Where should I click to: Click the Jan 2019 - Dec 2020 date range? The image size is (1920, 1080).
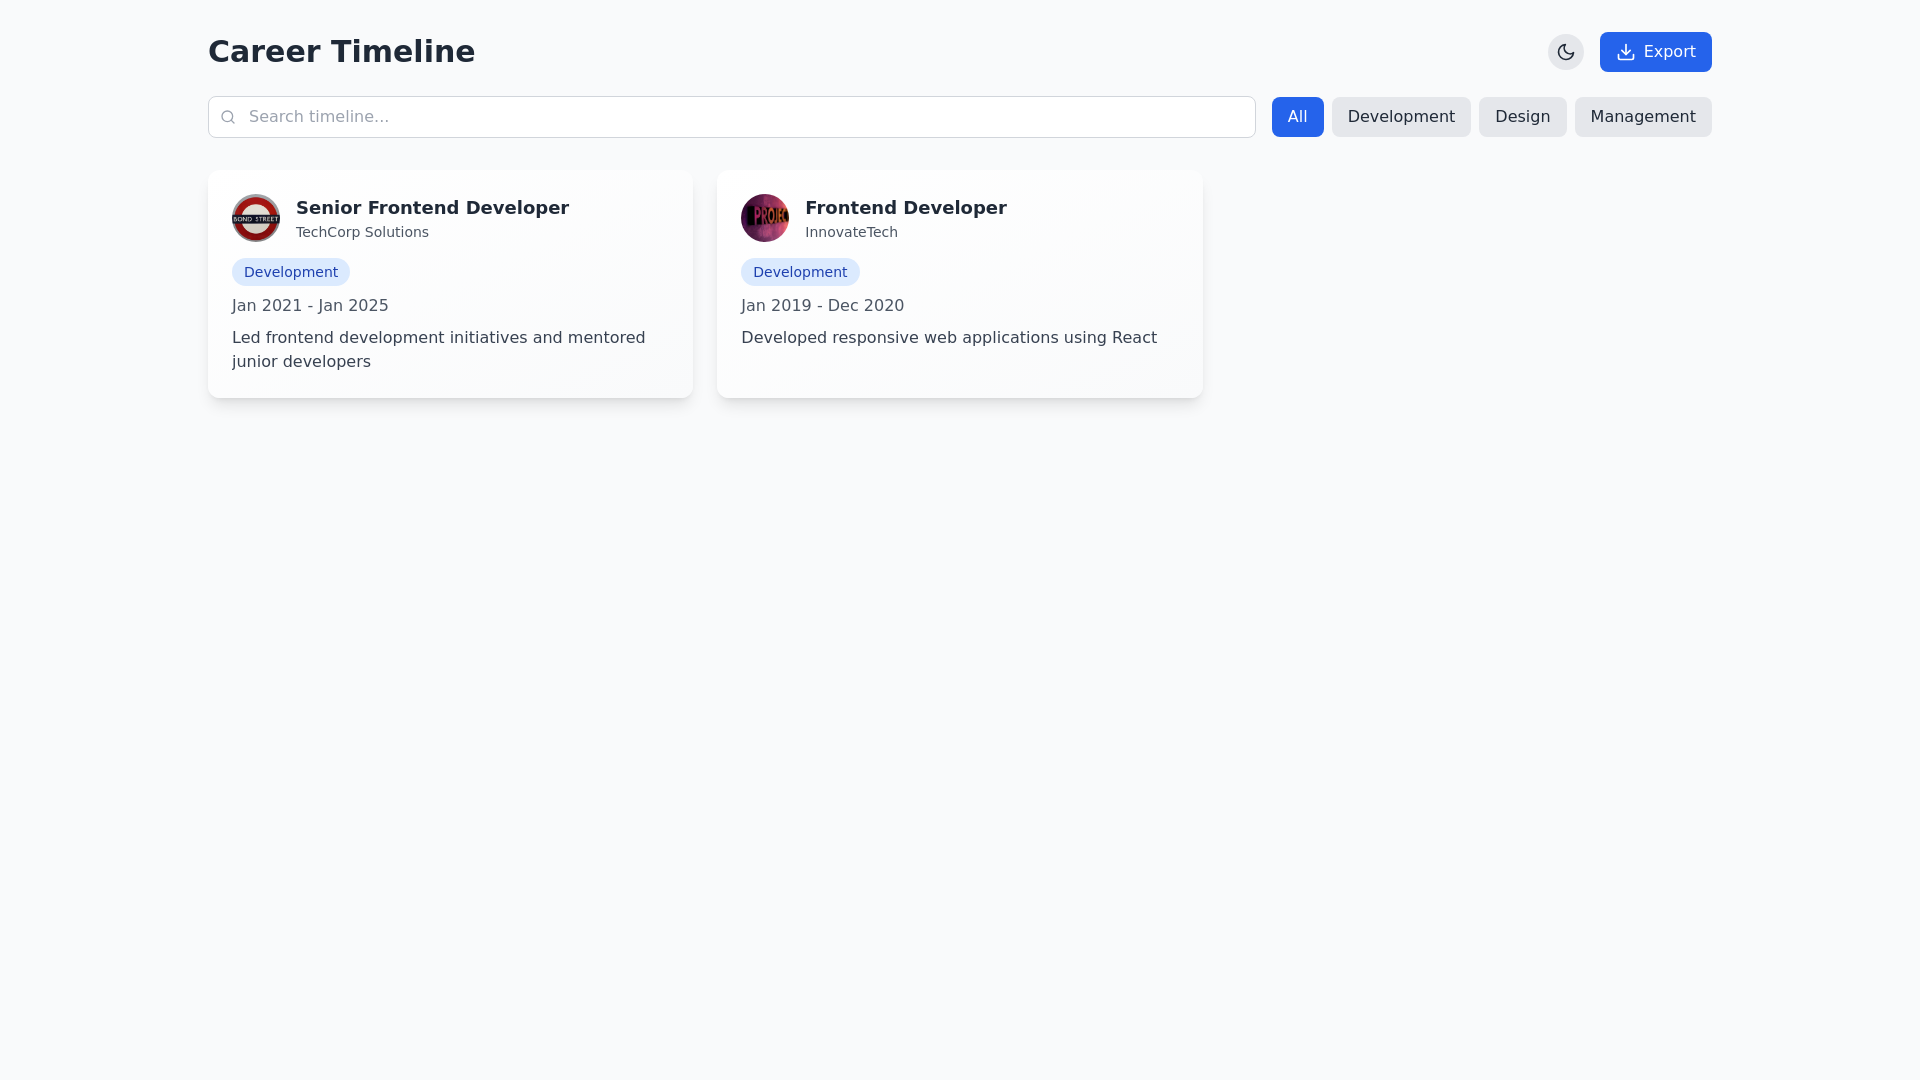pyautogui.click(x=822, y=306)
